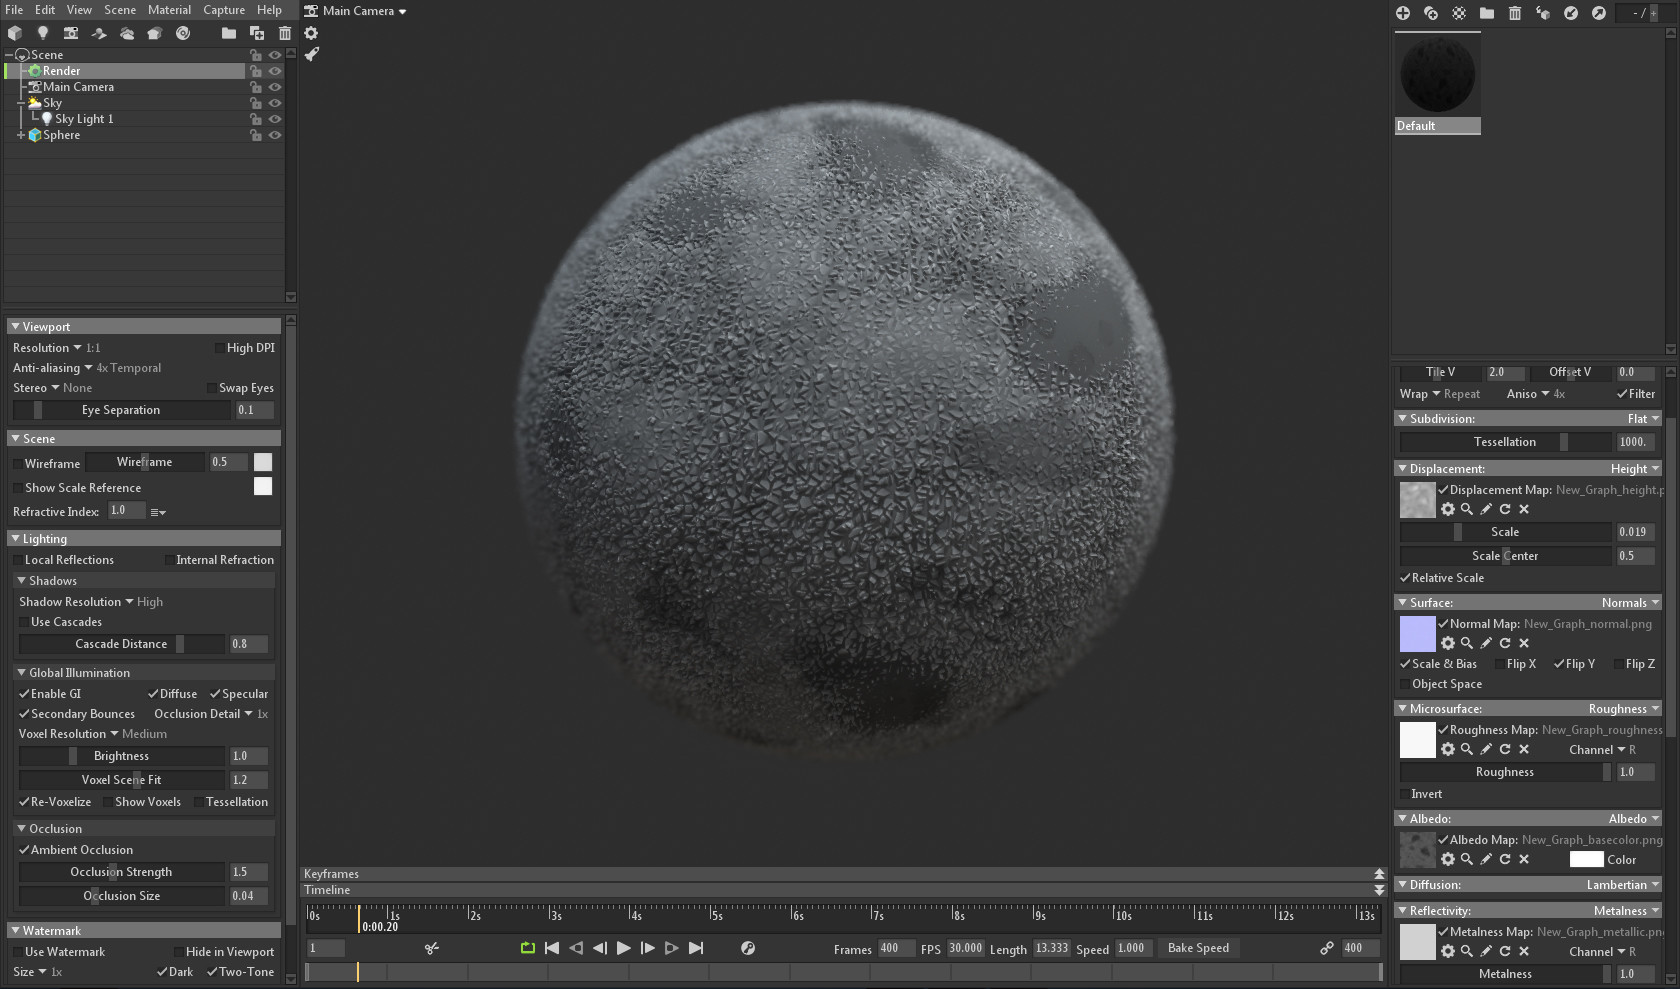The image size is (1680, 989).
Task: Click the Bake Speed button
Action: [1198, 948]
